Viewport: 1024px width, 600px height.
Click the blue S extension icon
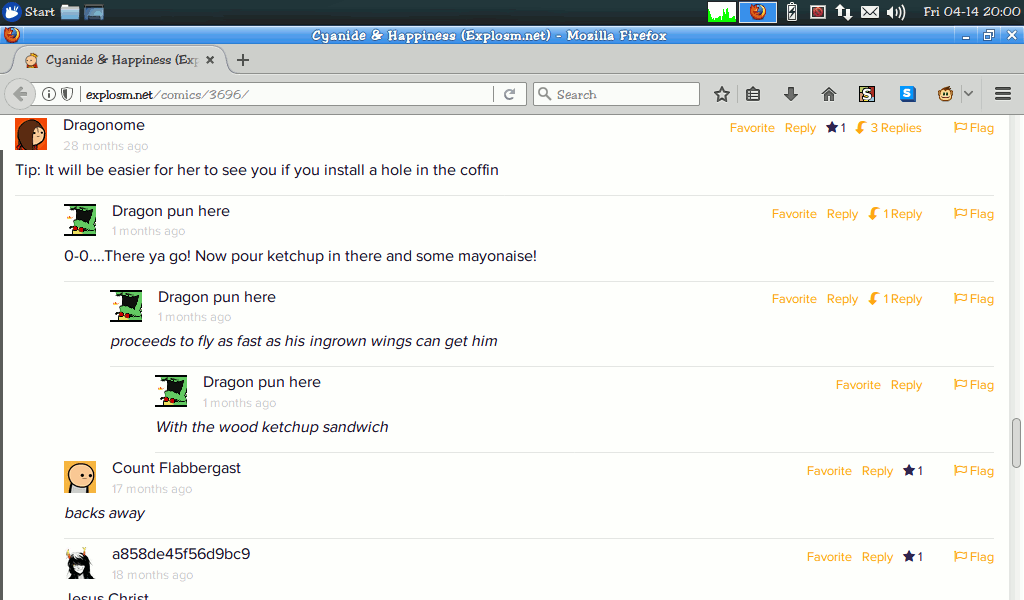pyautogui.click(x=907, y=94)
